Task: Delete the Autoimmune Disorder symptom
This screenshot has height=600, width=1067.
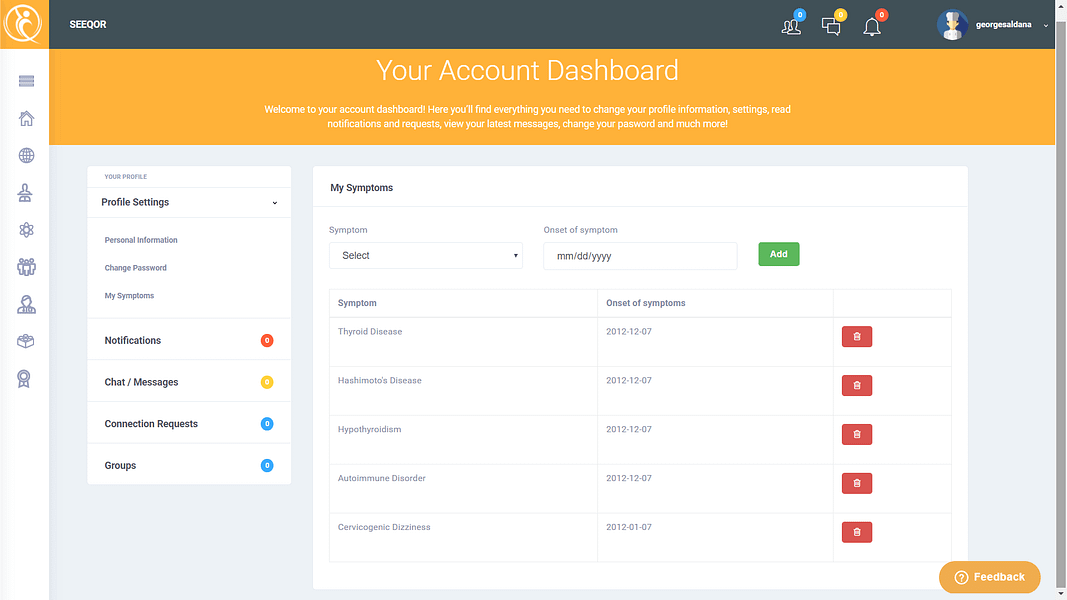Action: tap(857, 484)
